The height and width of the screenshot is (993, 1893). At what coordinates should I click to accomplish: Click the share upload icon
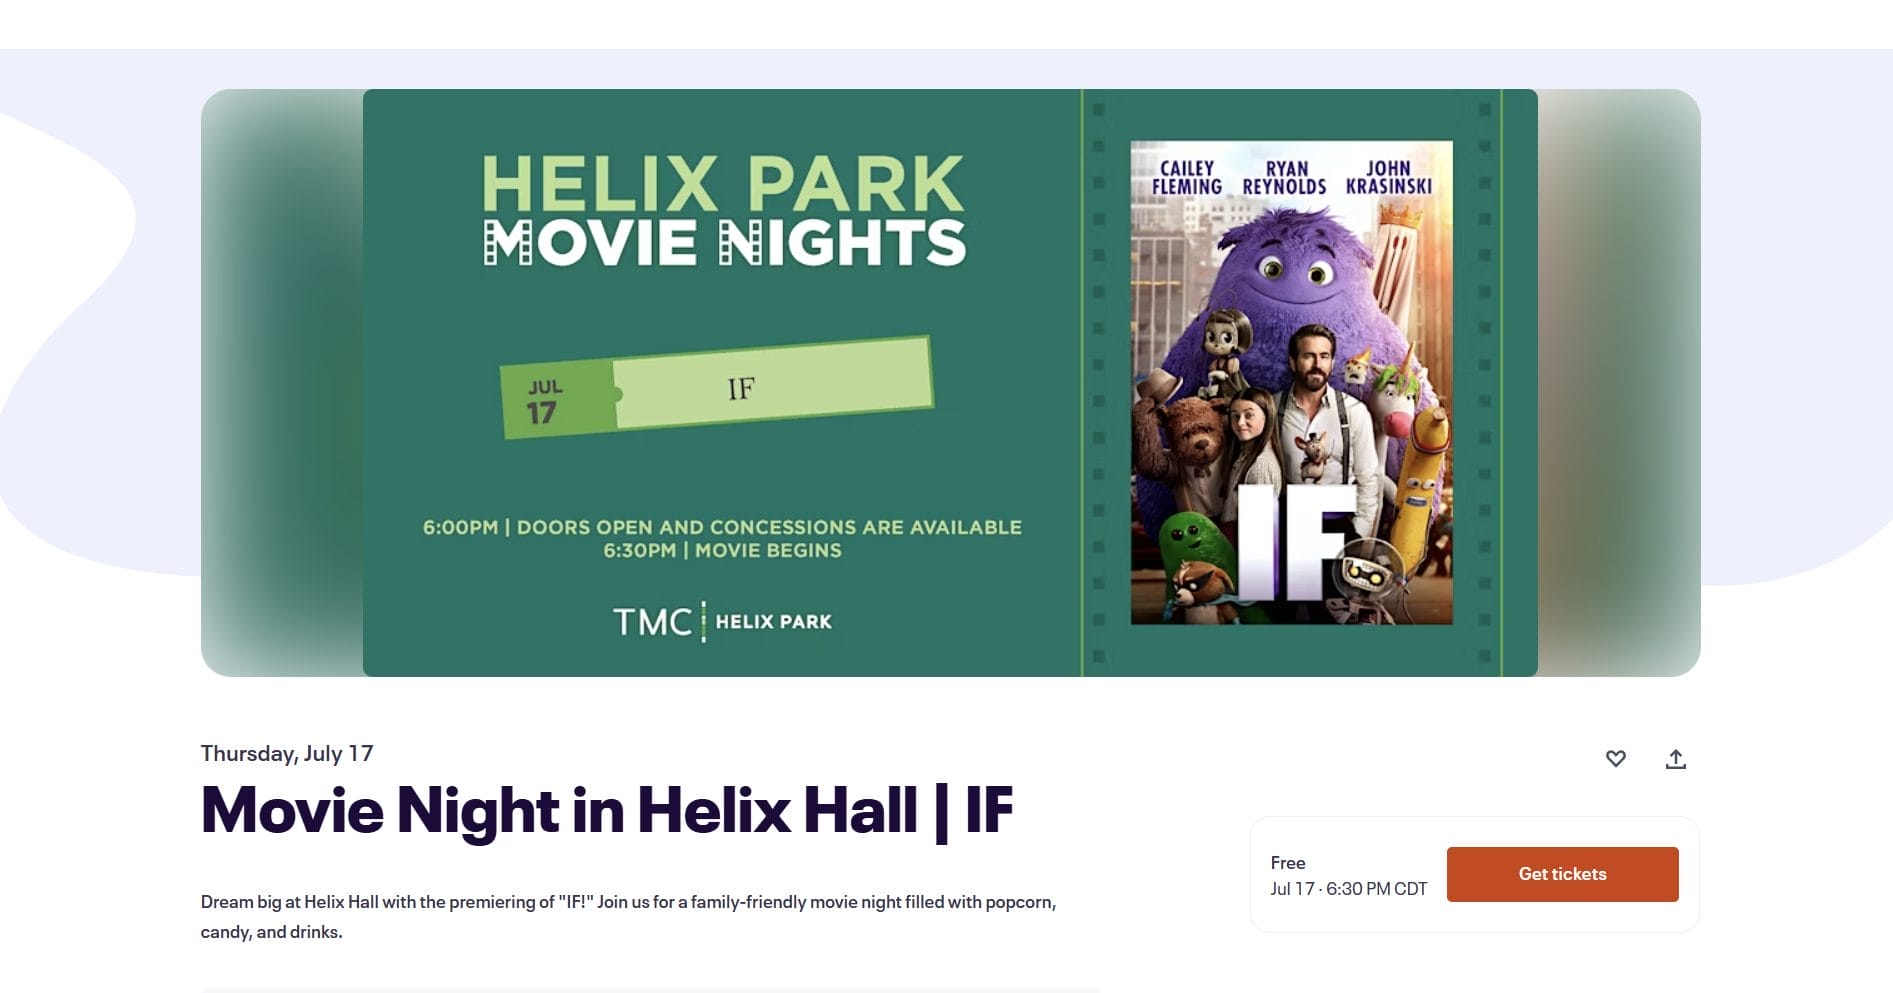[x=1676, y=759]
